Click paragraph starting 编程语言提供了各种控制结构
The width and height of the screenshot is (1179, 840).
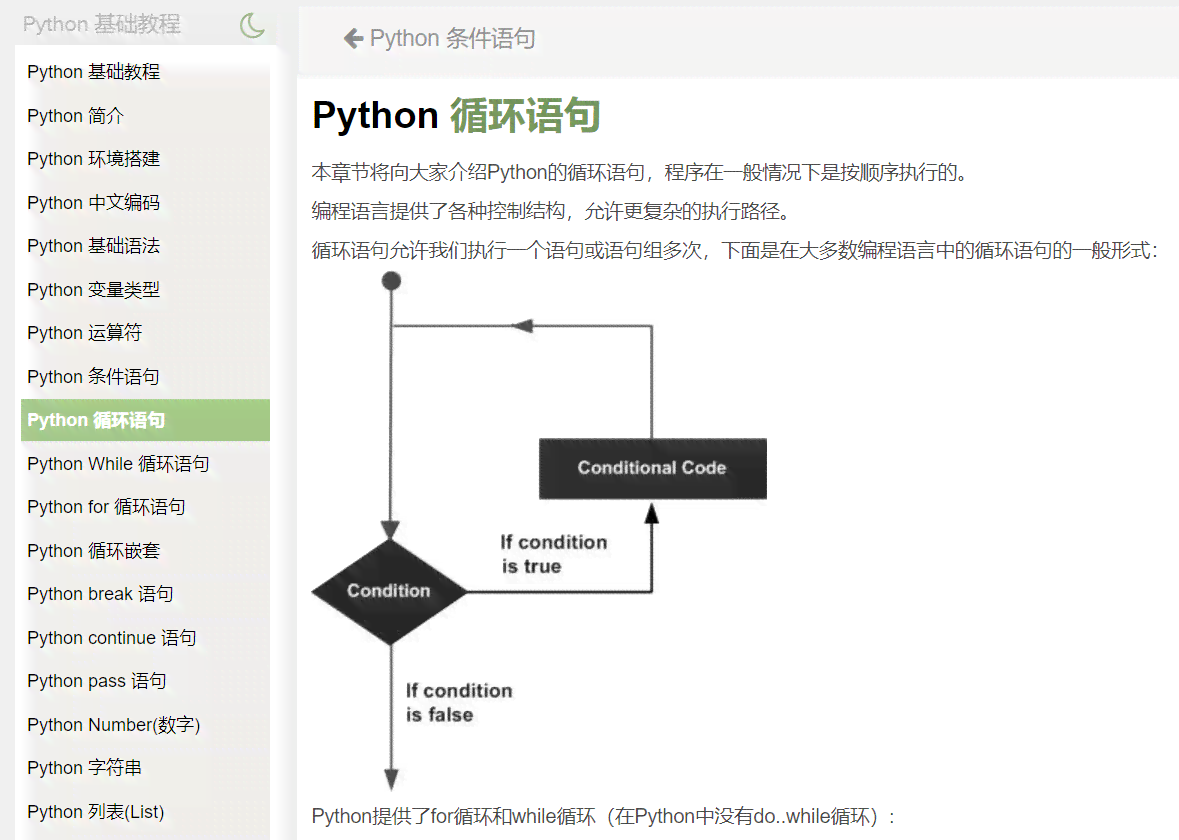tap(552, 211)
